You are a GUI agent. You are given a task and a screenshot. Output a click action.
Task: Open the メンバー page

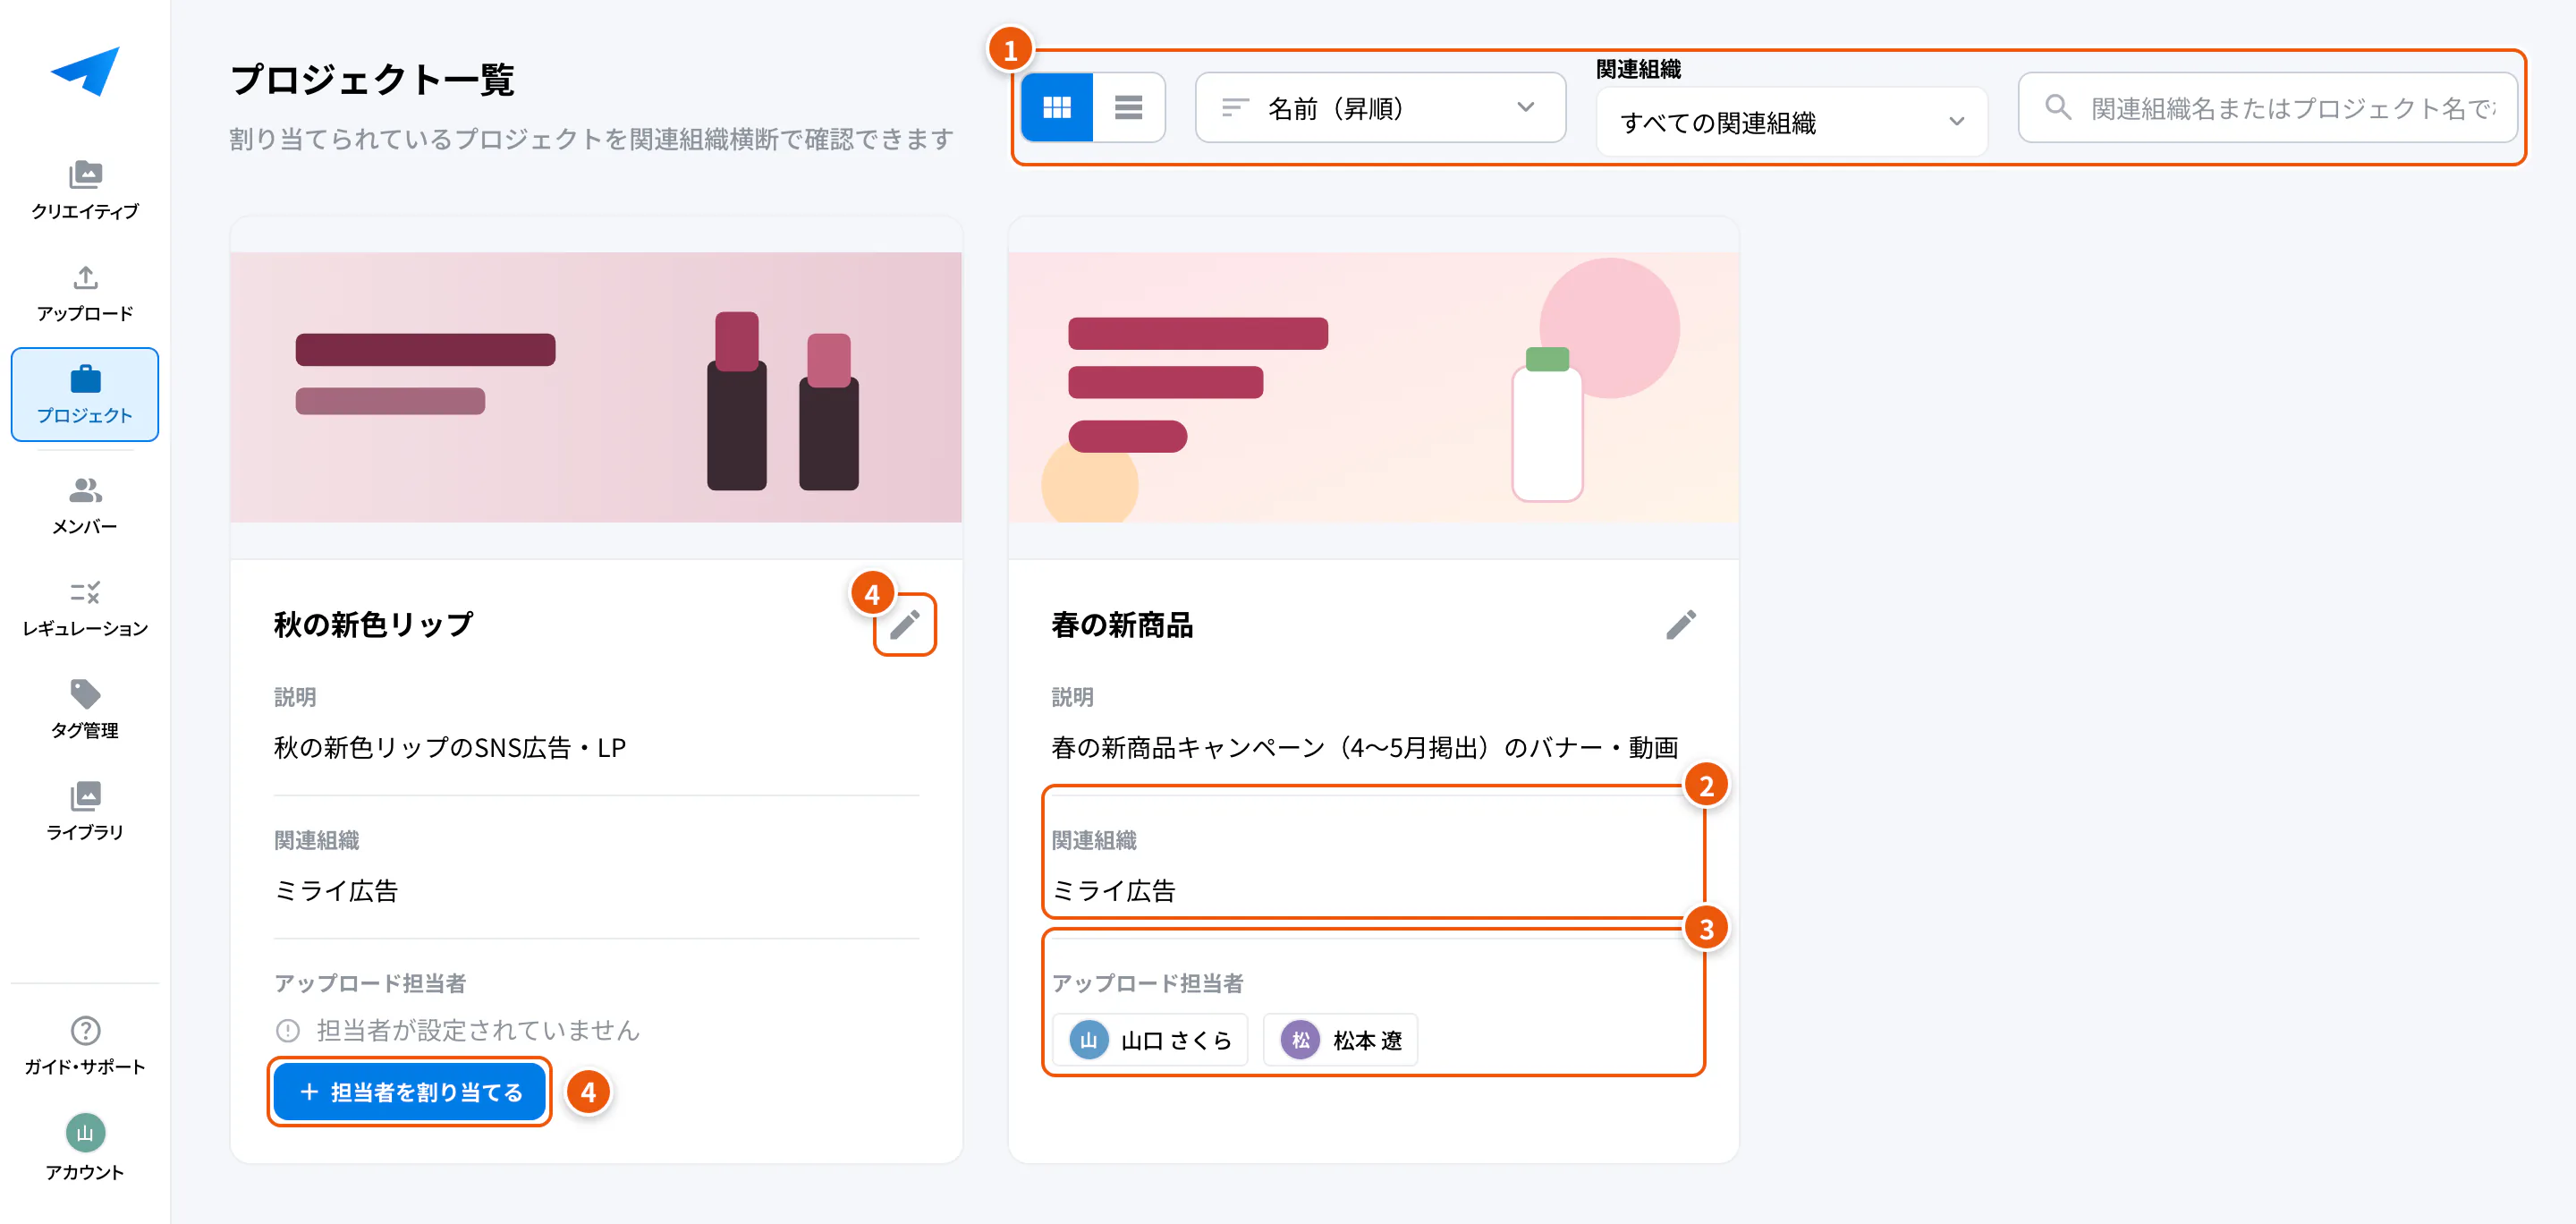click(85, 505)
